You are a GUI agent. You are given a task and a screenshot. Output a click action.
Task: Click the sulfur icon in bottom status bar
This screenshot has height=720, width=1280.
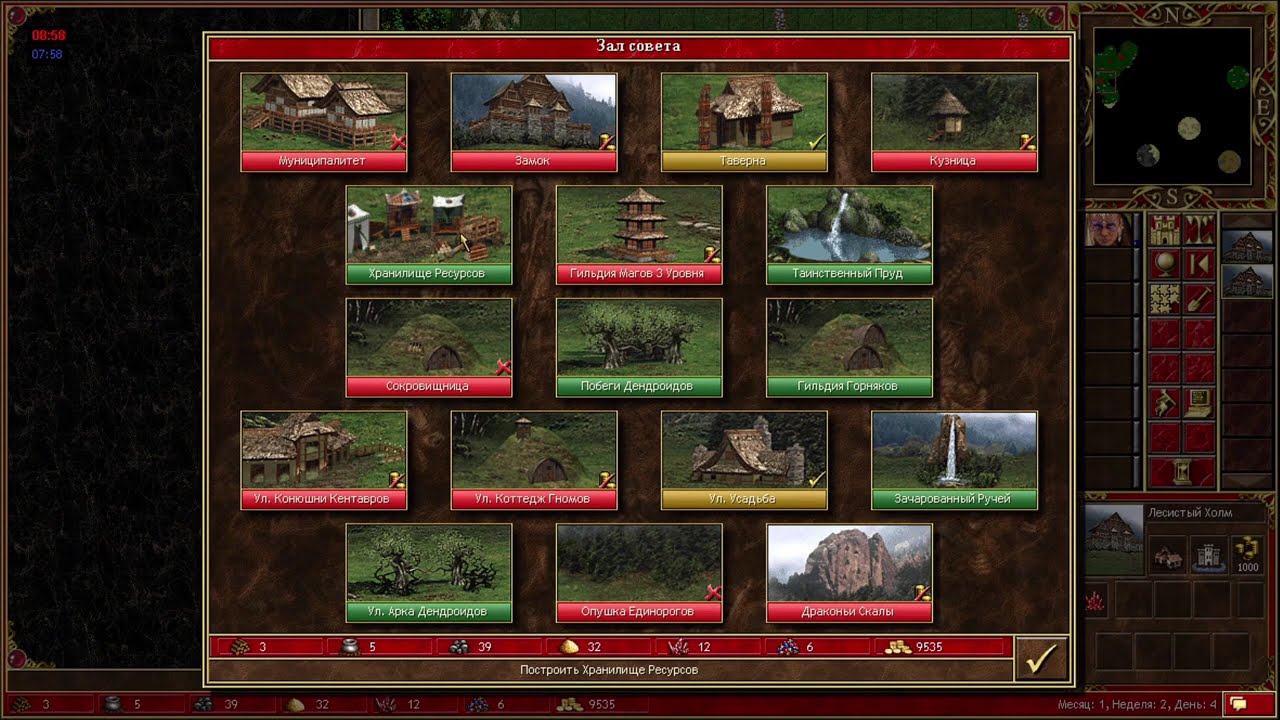[x=295, y=704]
